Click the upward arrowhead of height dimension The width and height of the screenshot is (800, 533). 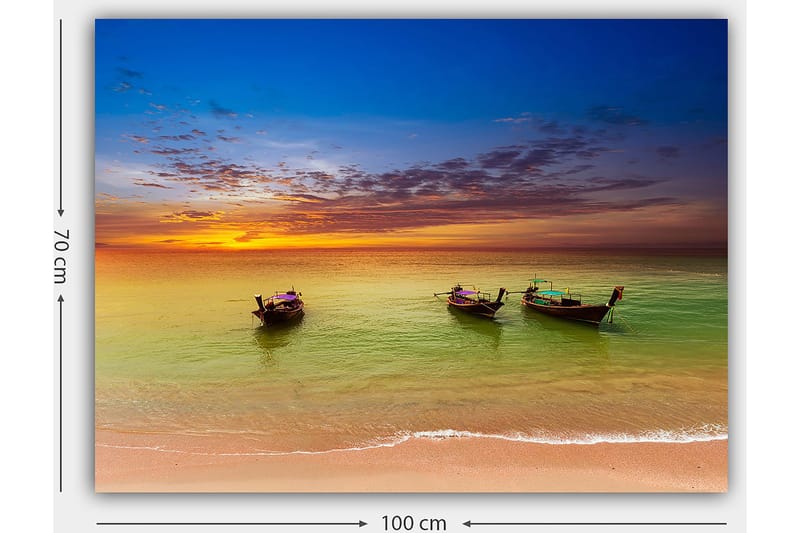pos(61,299)
